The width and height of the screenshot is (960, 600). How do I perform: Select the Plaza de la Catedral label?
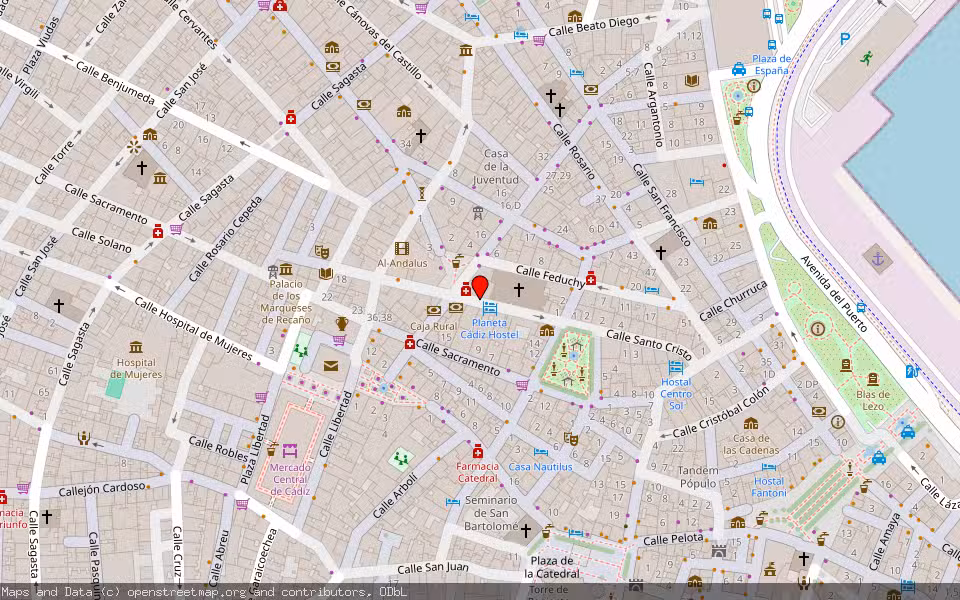(552, 567)
